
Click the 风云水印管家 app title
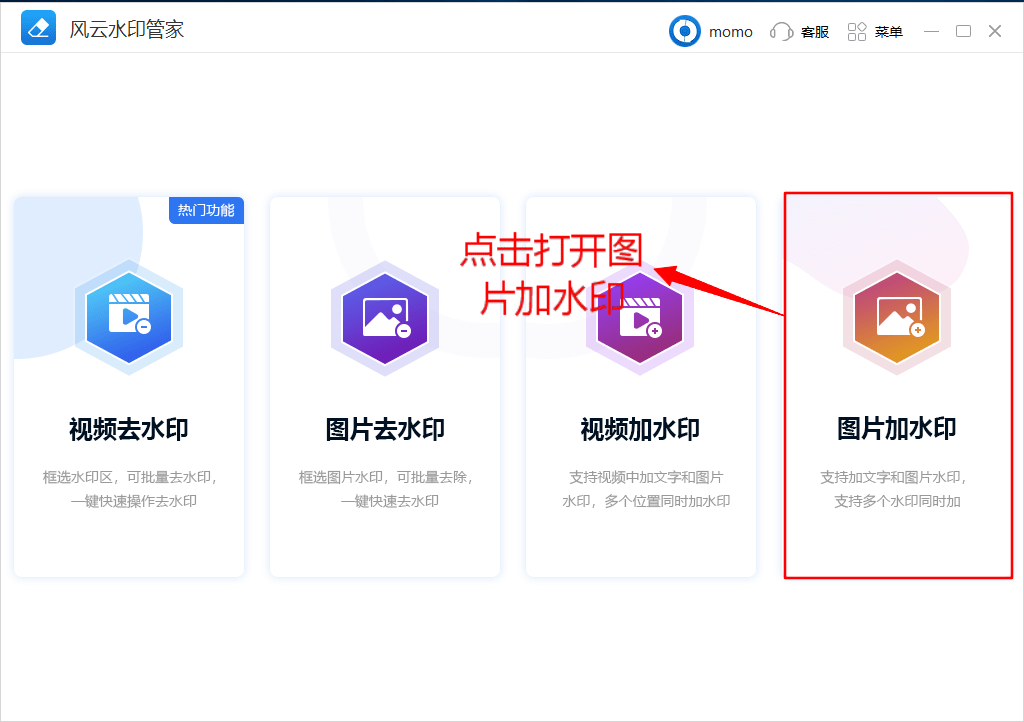[126, 30]
